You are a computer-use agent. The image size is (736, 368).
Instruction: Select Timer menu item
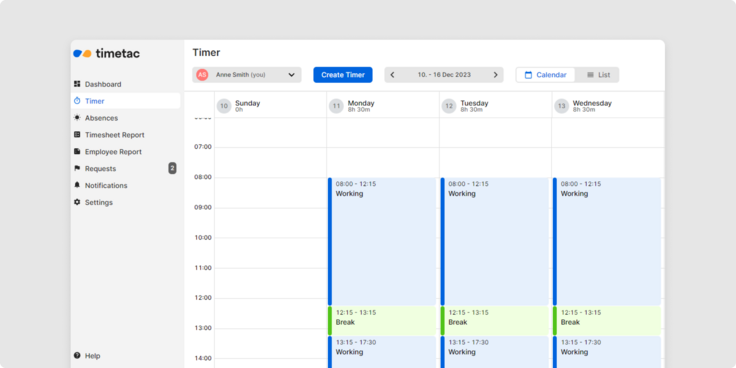pos(126,101)
